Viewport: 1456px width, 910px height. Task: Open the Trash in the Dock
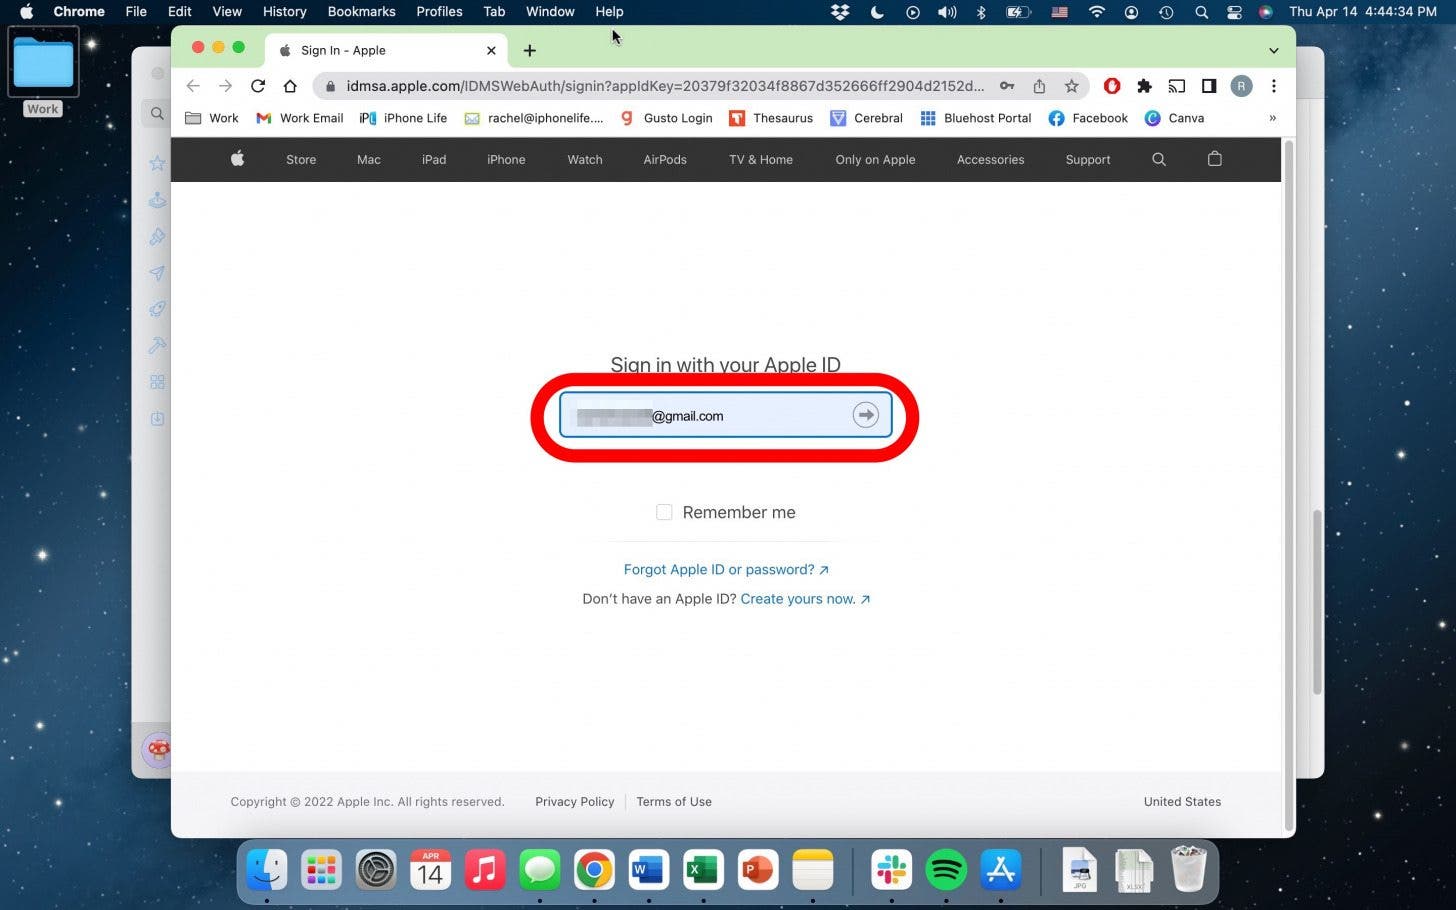(x=1188, y=870)
